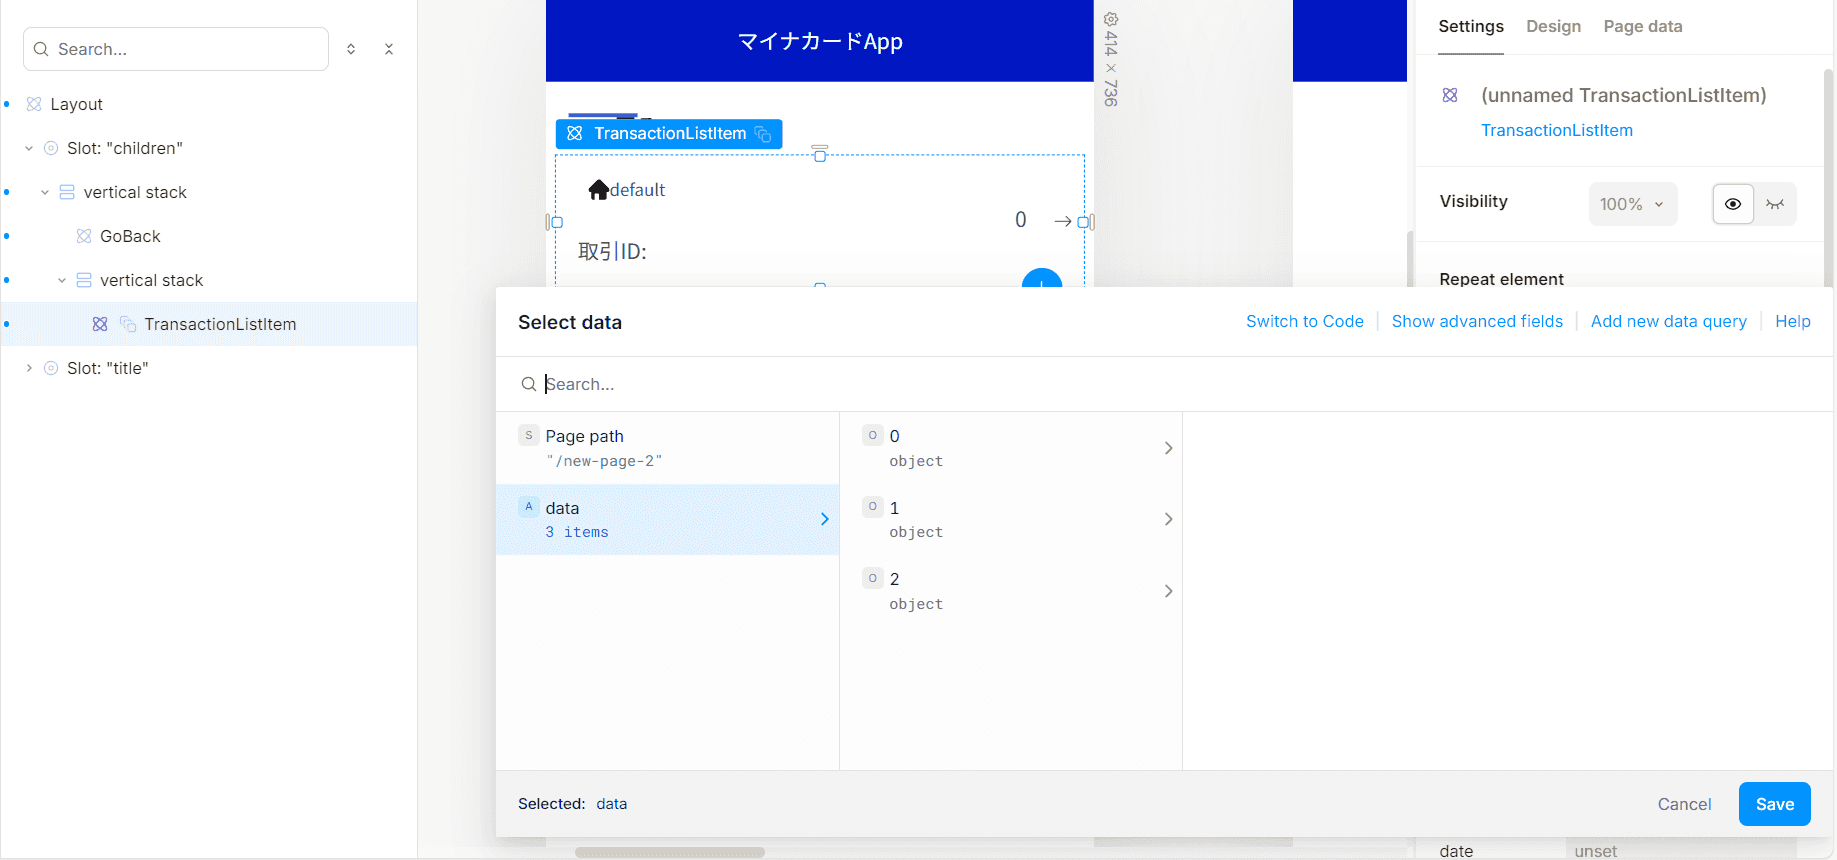
Task: Set visibility to hidden with closed-eye icon
Action: (x=1775, y=204)
